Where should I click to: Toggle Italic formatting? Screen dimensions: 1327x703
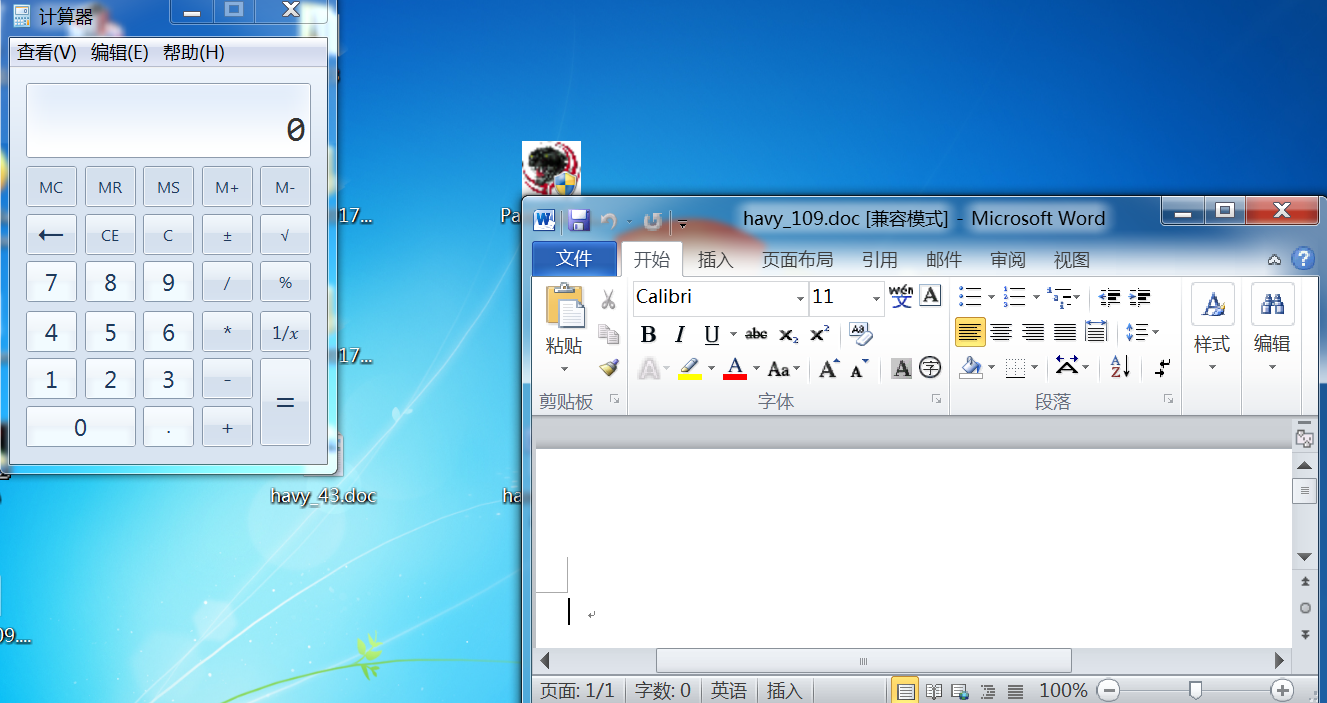tap(680, 335)
